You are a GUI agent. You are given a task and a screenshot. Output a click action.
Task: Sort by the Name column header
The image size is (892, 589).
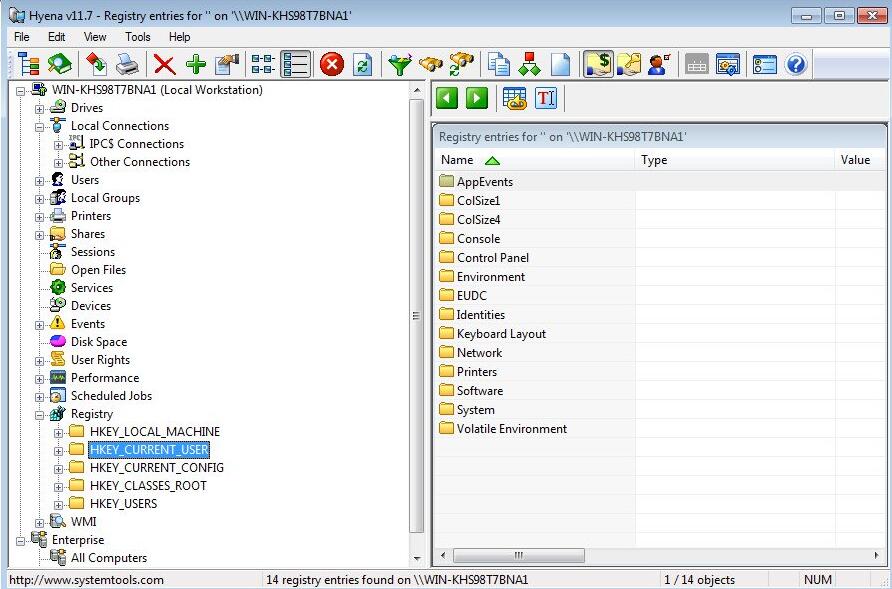point(535,160)
